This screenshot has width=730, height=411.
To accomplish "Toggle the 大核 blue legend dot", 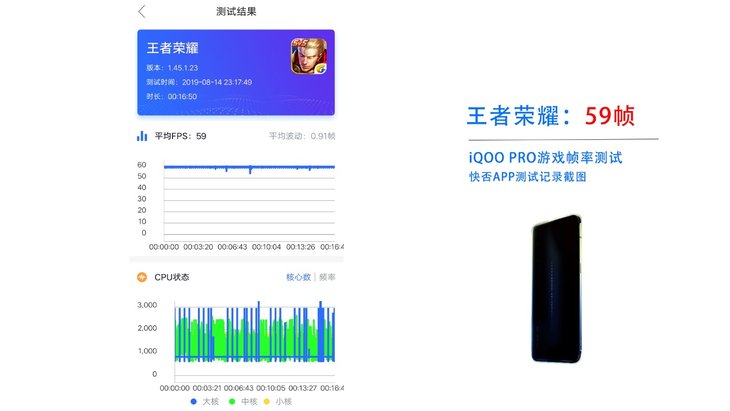I will (194, 401).
